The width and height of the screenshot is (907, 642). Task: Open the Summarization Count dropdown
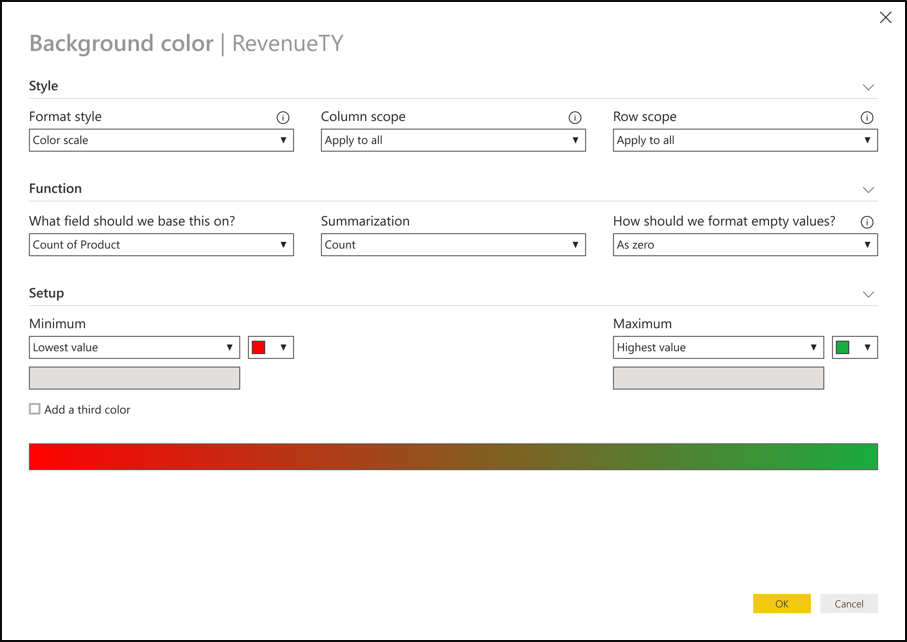point(454,245)
